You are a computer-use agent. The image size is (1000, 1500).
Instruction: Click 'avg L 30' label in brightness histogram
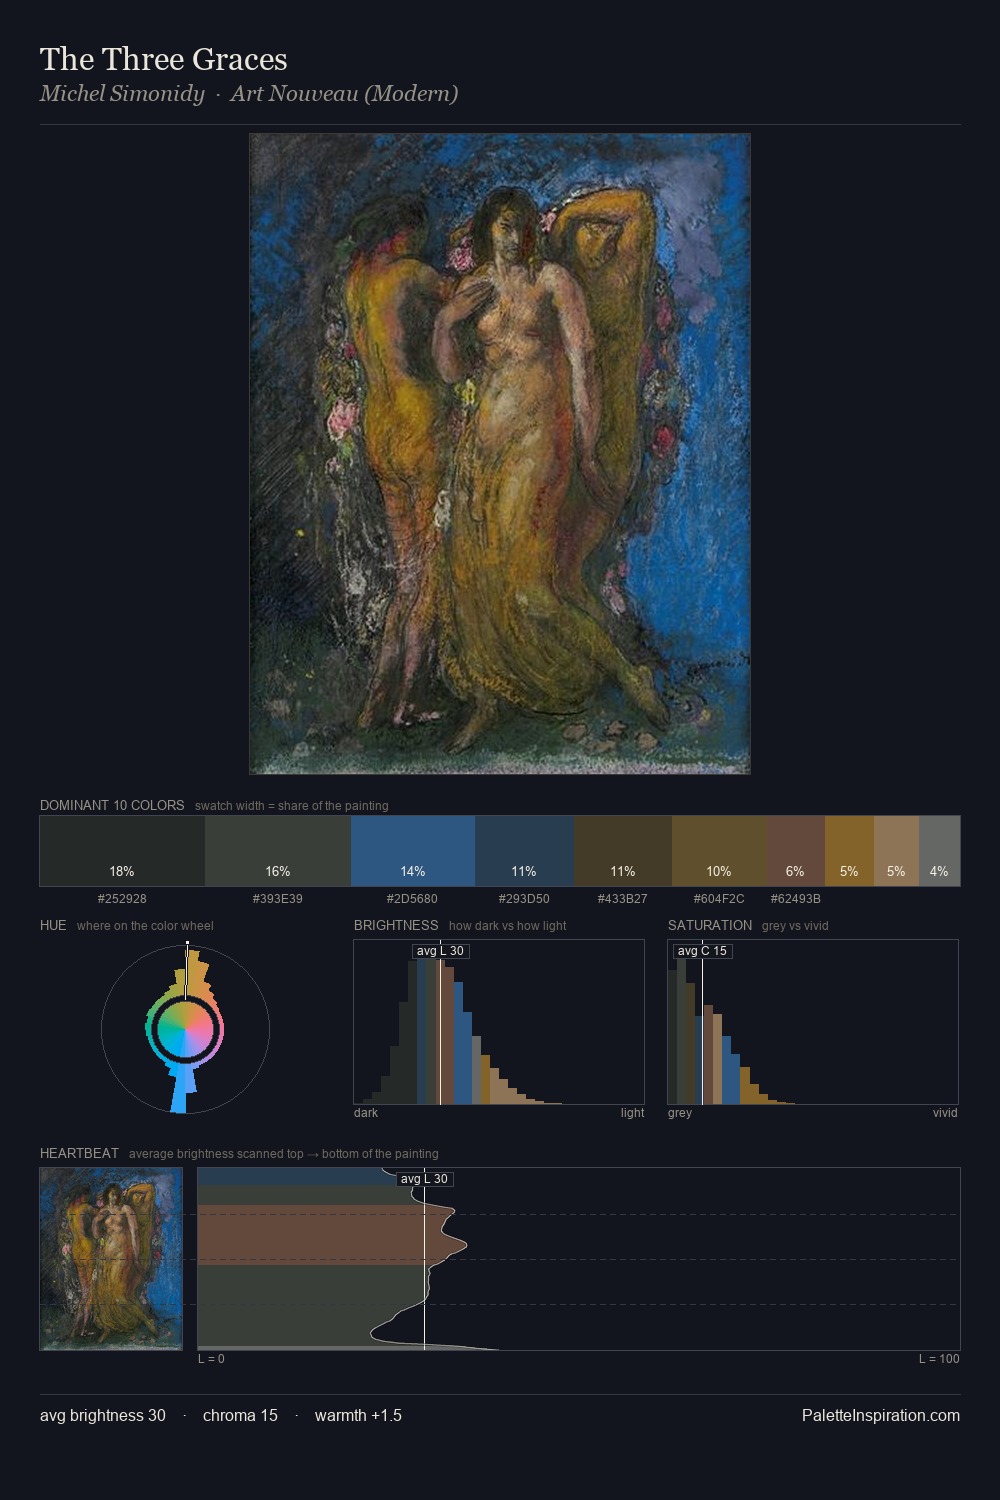(440, 951)
